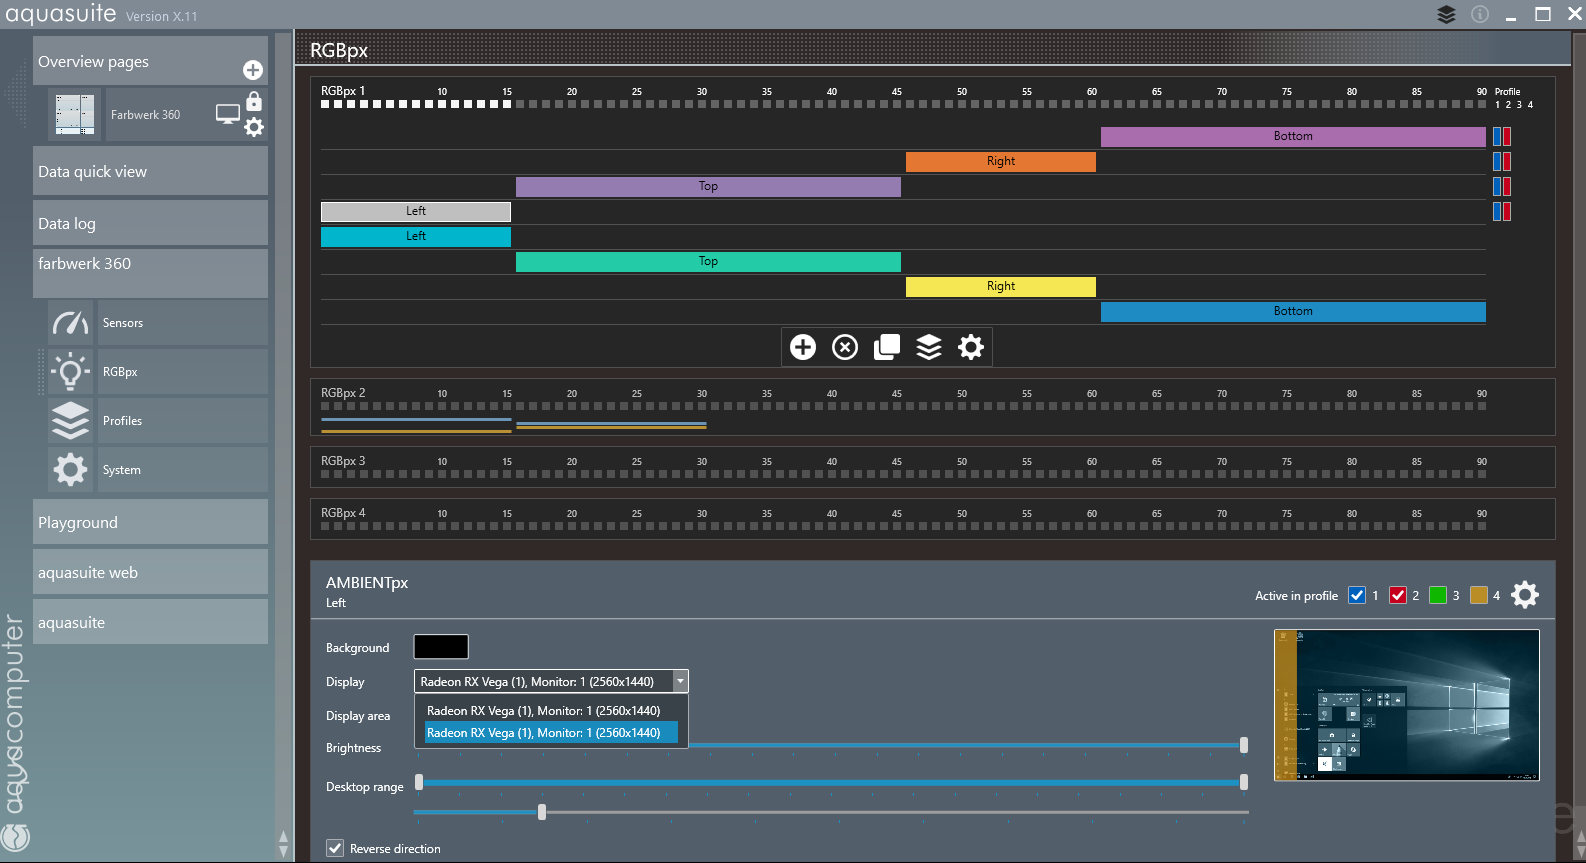Open the Sensors page in sidebar

tap(122, 323)
